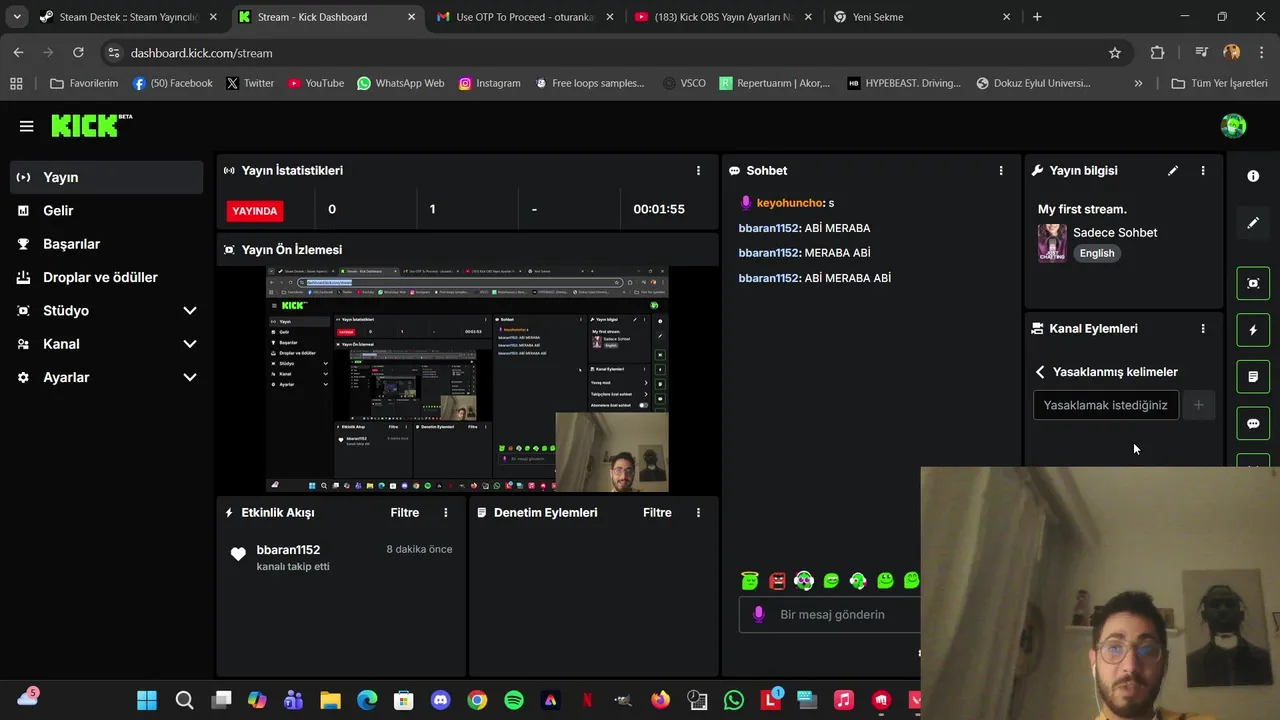This screenshot has width=1280, height=720.
Task: Switch to the Yeni Sekme tab
Action: [x=920, y=17]
